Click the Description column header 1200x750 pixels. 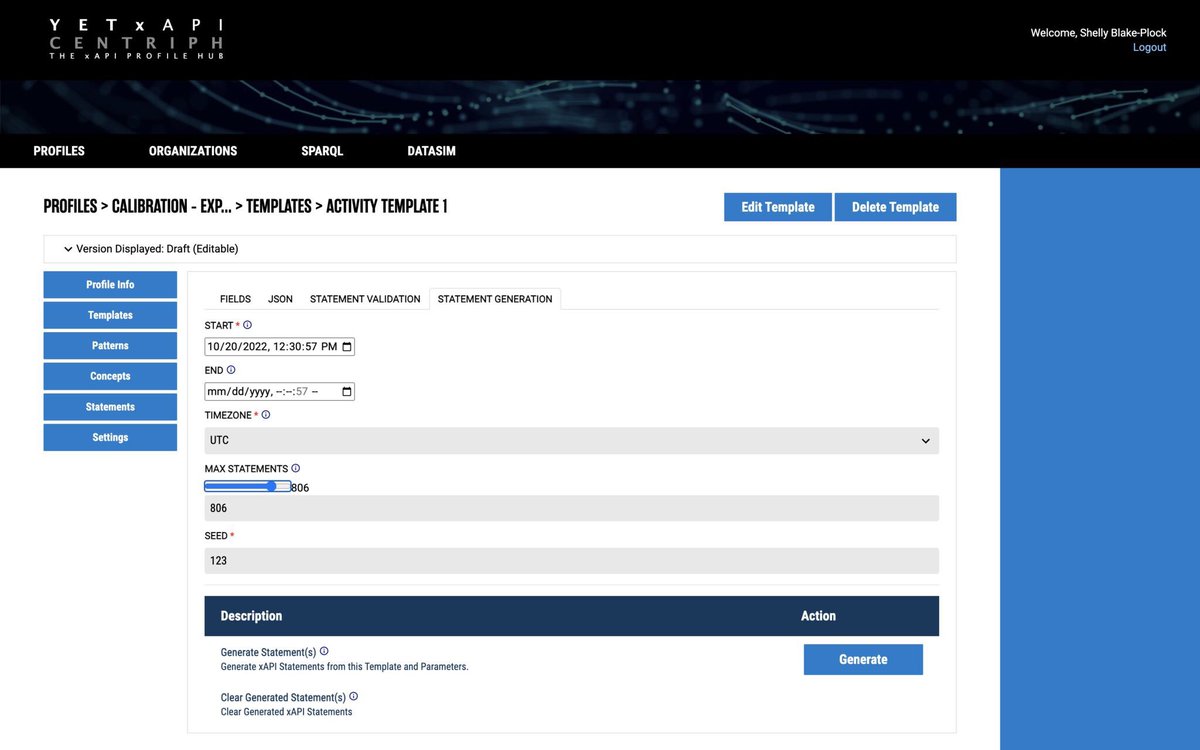(251, 616)
